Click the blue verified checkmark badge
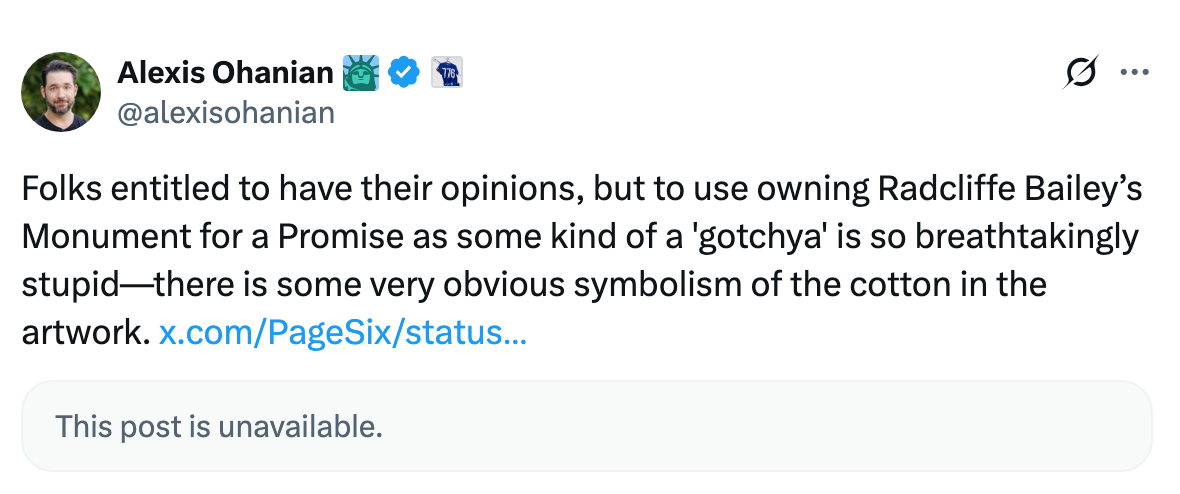Screen dimensions: 1180x494 (x=403, y=72)
